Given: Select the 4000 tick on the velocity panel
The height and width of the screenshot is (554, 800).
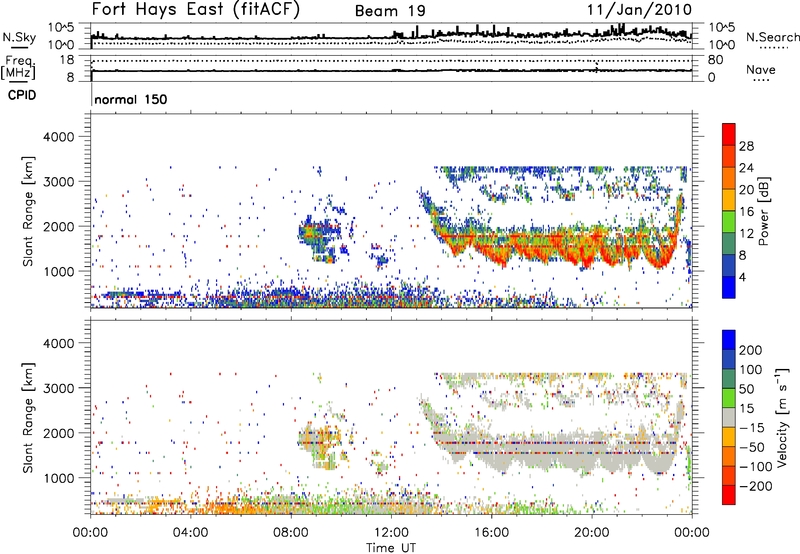Looking at the screenshot, I should [x=59, y=343].
